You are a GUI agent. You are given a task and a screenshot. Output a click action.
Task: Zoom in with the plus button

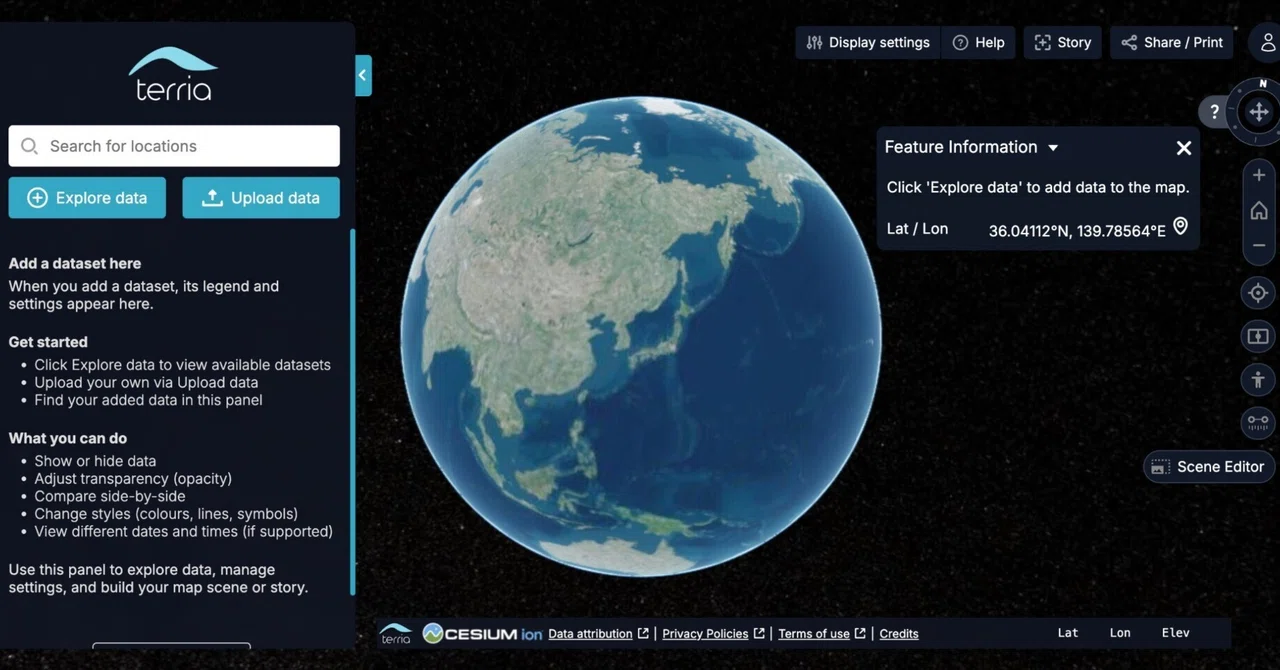click(1259, 175)
